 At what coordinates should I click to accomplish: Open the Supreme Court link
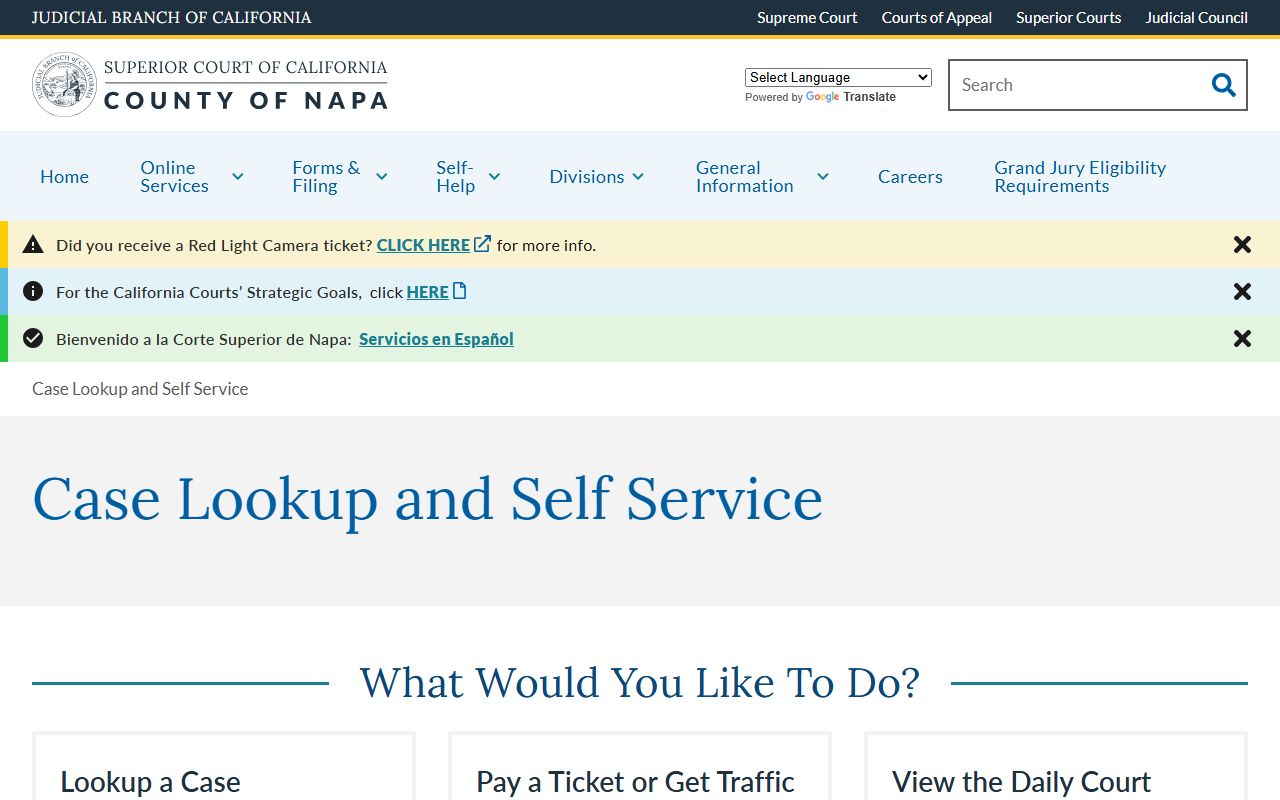pos(807,18)
